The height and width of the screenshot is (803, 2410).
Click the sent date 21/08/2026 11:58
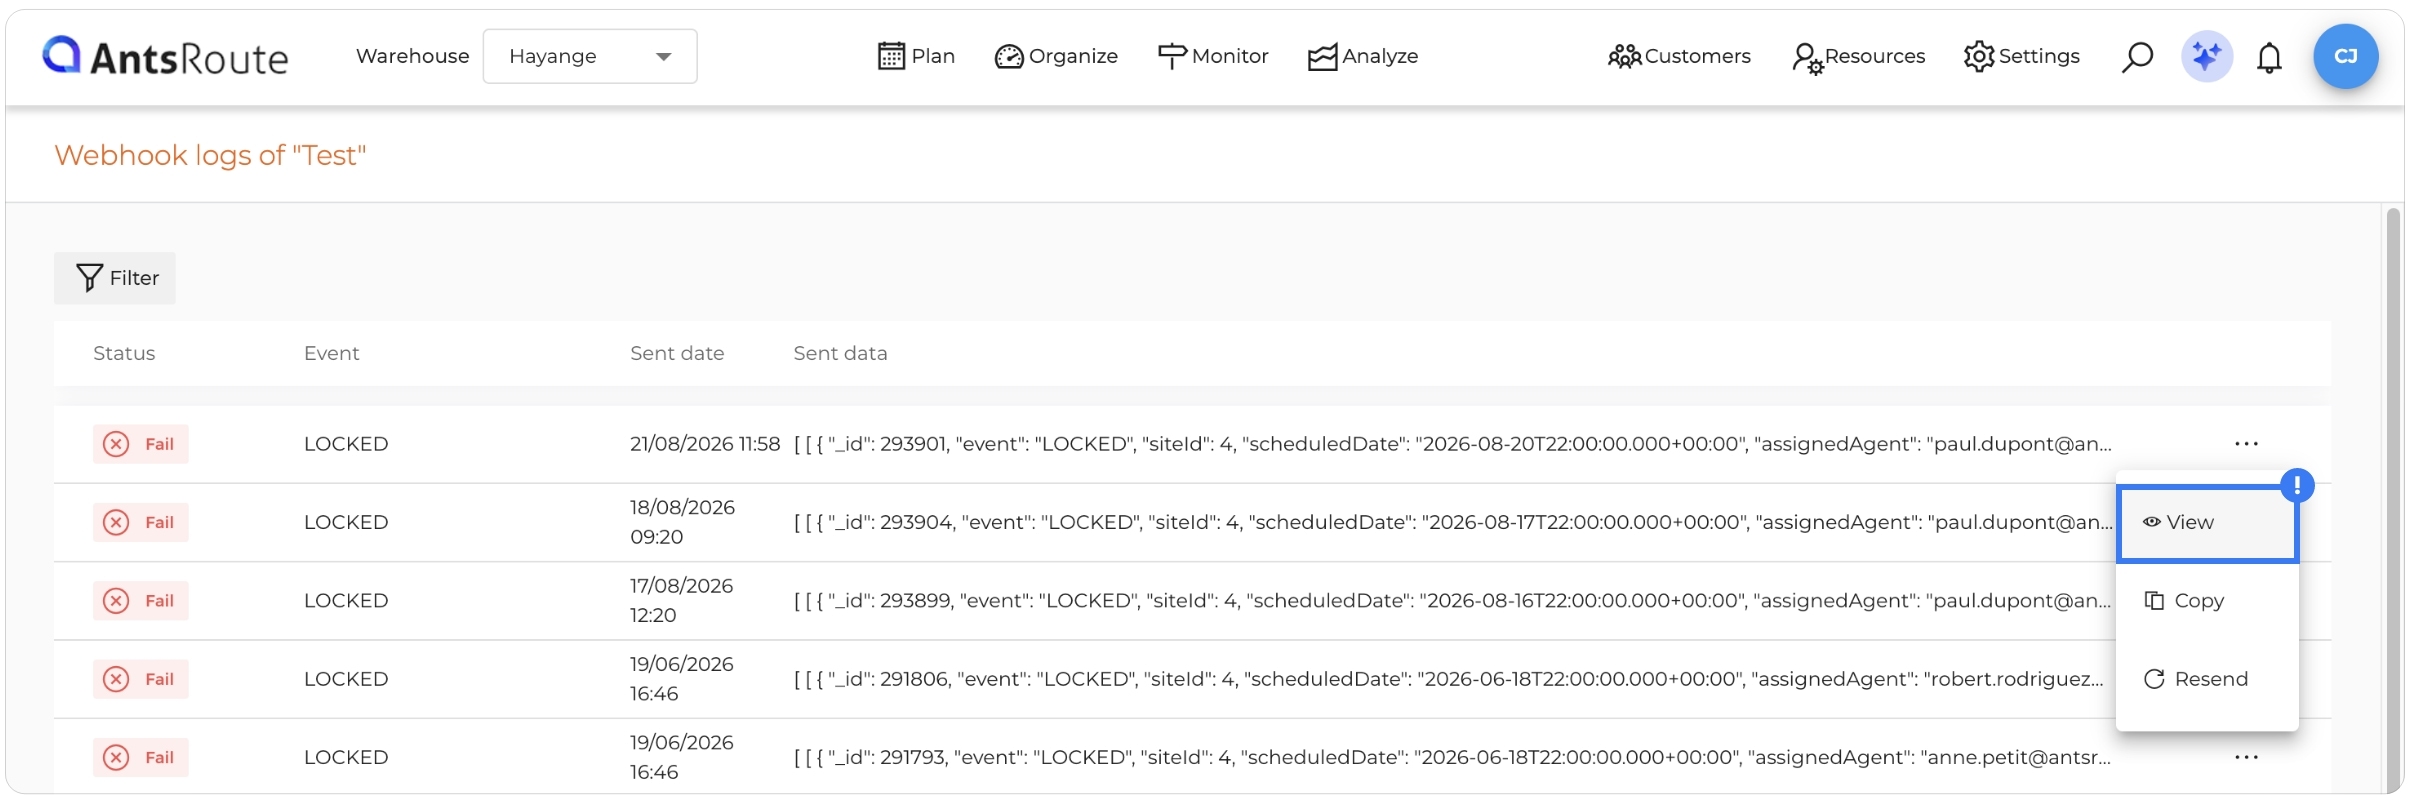705,444
